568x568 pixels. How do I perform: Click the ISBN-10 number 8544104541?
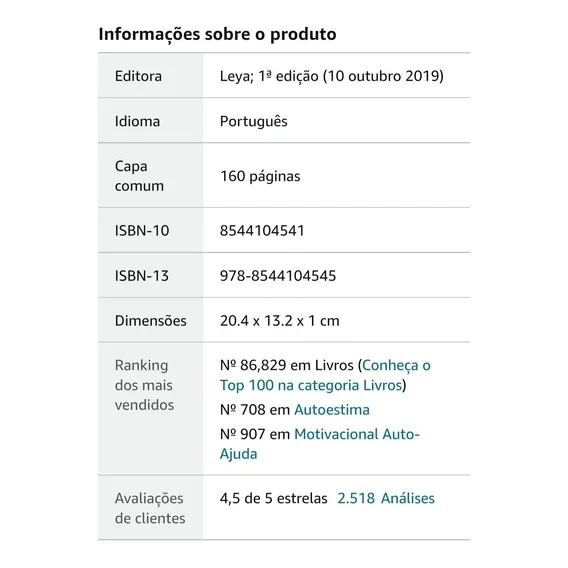coord(262,230)
